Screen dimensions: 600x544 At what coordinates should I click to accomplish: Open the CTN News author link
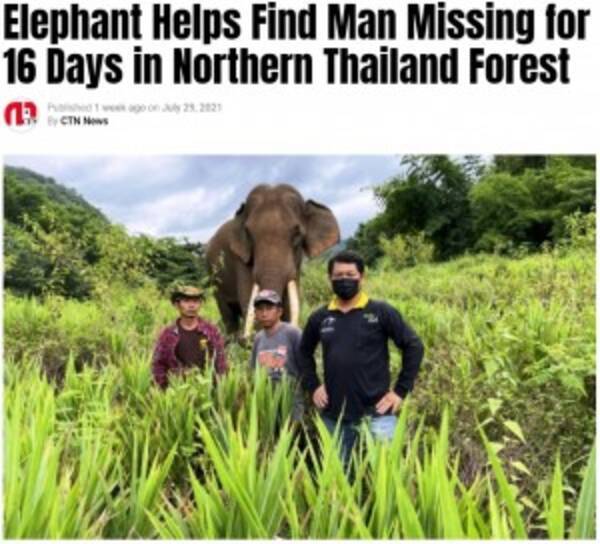tap(85, 121)
